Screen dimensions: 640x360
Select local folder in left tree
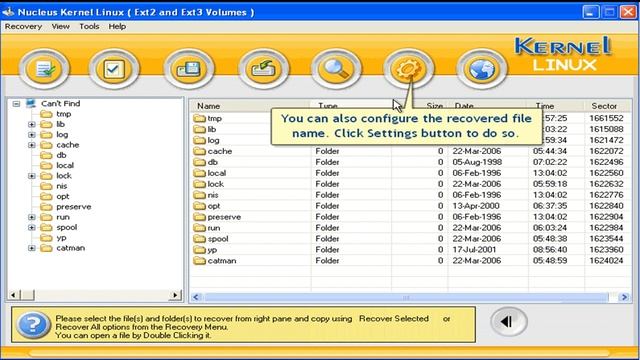[x=65, y=165]
